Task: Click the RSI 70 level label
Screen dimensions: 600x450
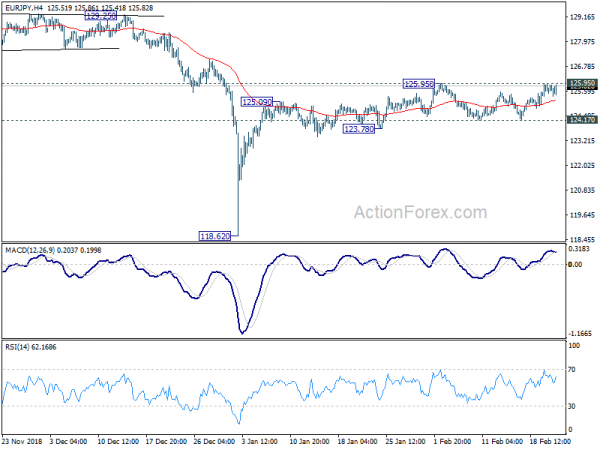Action: 571,370
